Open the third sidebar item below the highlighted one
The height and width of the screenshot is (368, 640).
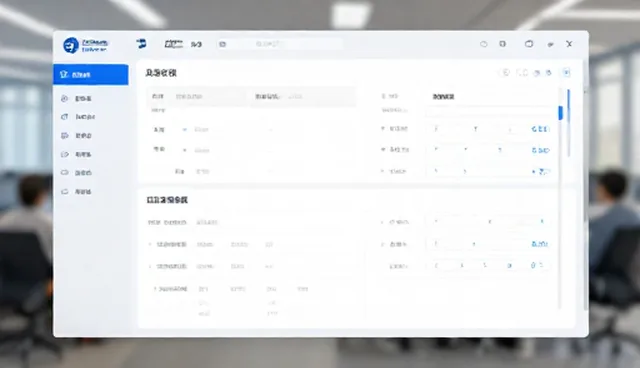[77, 135]
